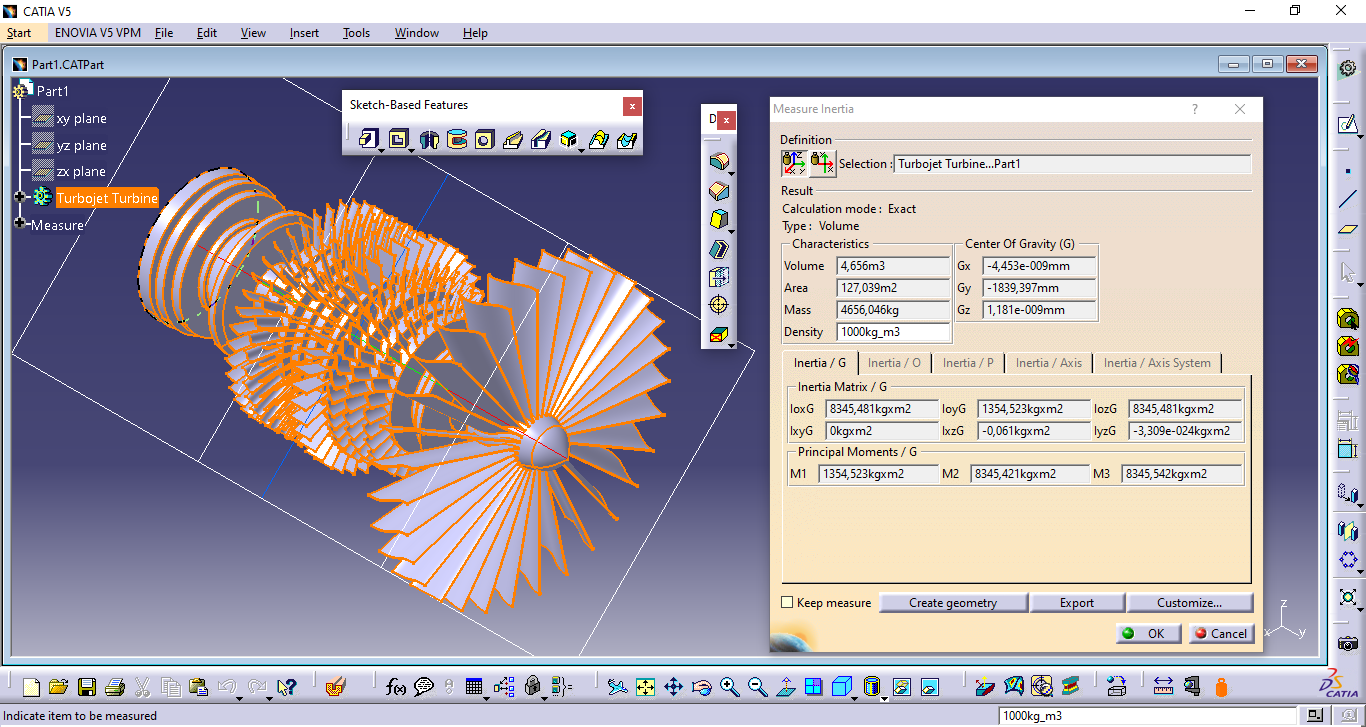The height and width of the screenshot is (727, 1366).
Task: Toggle the Keep measure checkbox
Action: click(x=787, y=602)
